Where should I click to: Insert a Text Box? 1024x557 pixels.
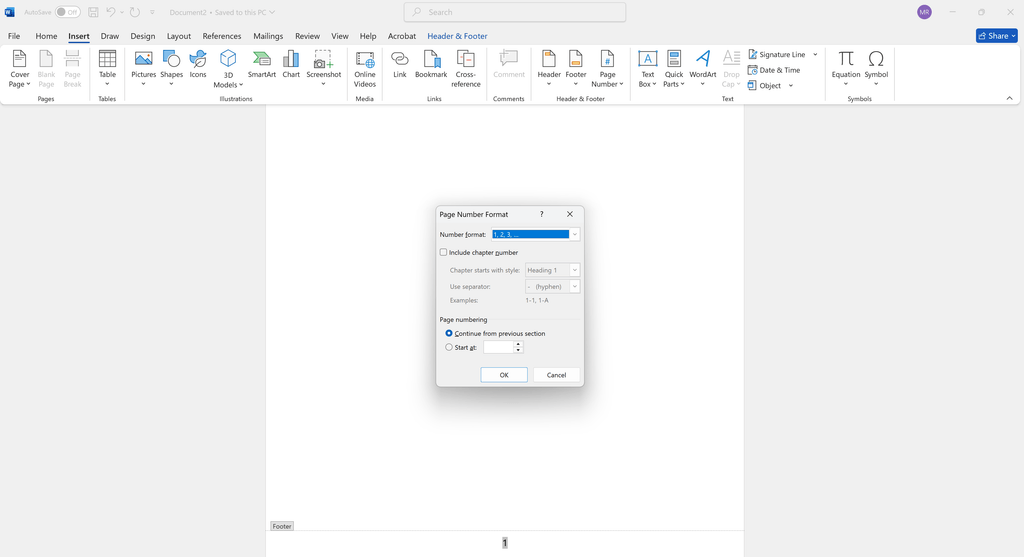pos(647,69)
